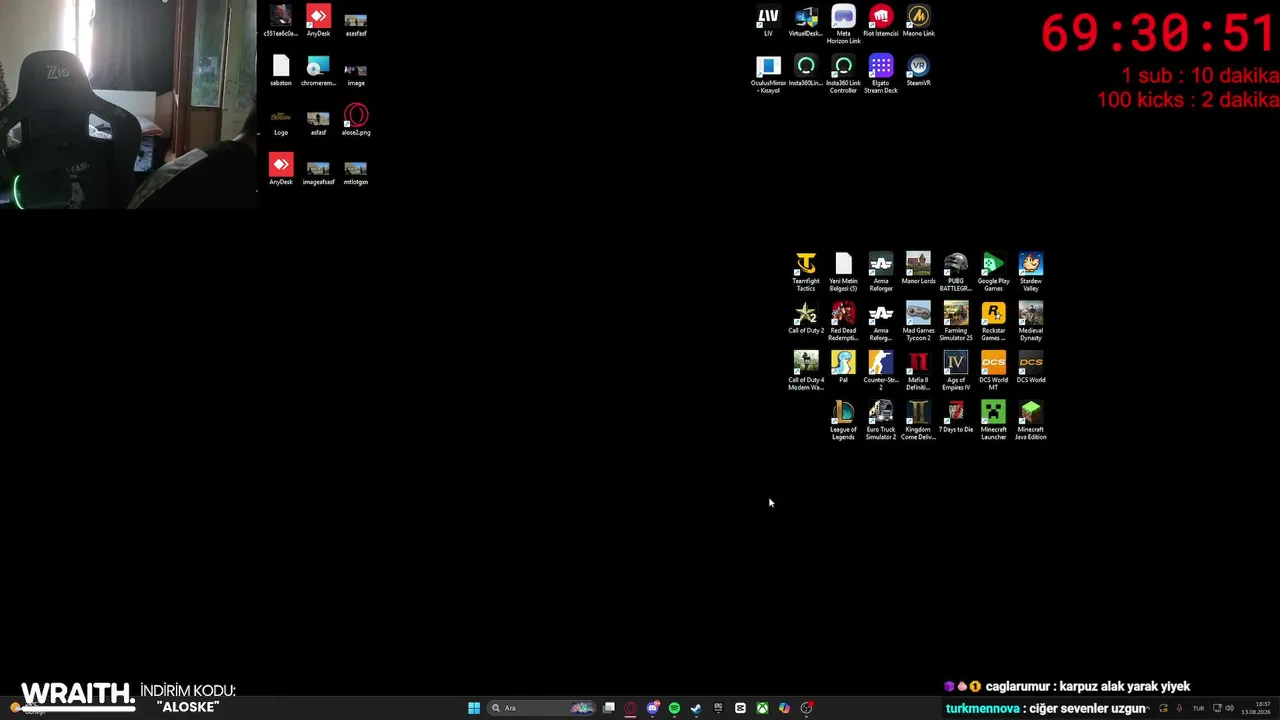Click the Manor Lords shortcut
This screenshot has height=720, width=1280.
click(918, 268)
